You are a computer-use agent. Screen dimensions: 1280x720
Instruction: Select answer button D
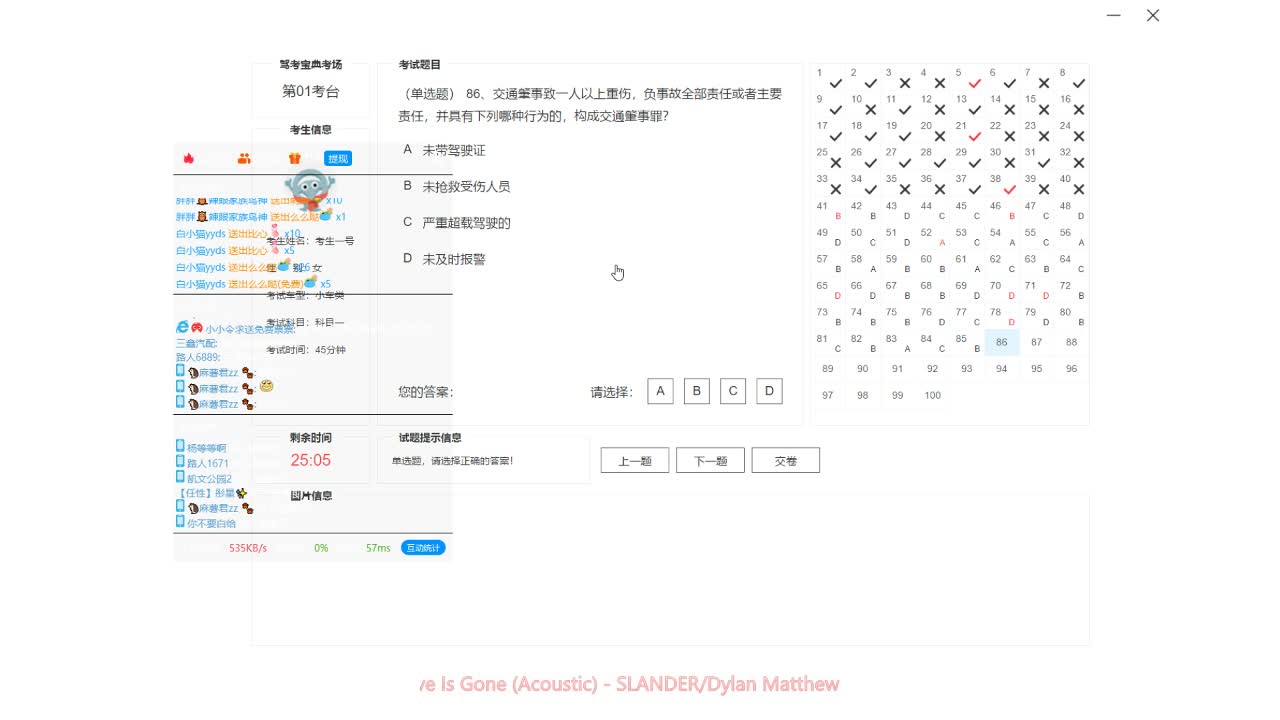tap(769, 391)
